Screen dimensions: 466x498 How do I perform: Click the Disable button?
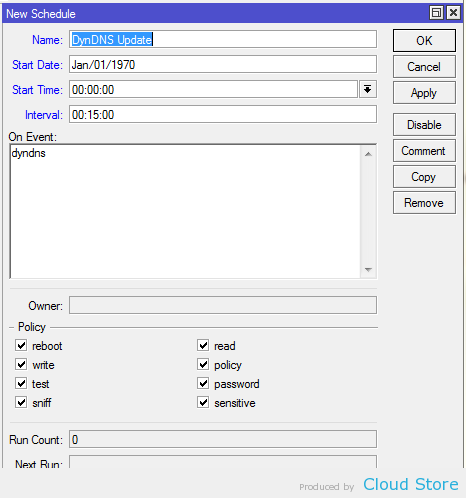(424, 125)
